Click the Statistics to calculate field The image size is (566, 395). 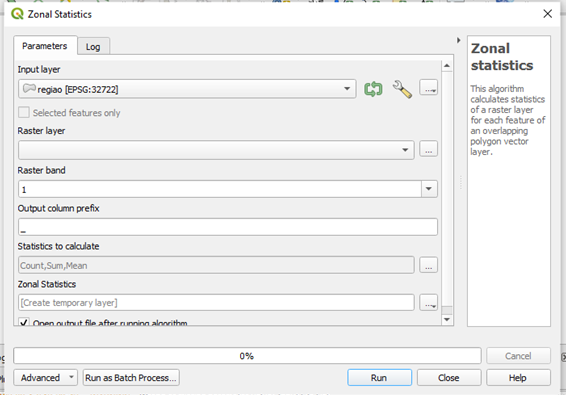point(216,265)
